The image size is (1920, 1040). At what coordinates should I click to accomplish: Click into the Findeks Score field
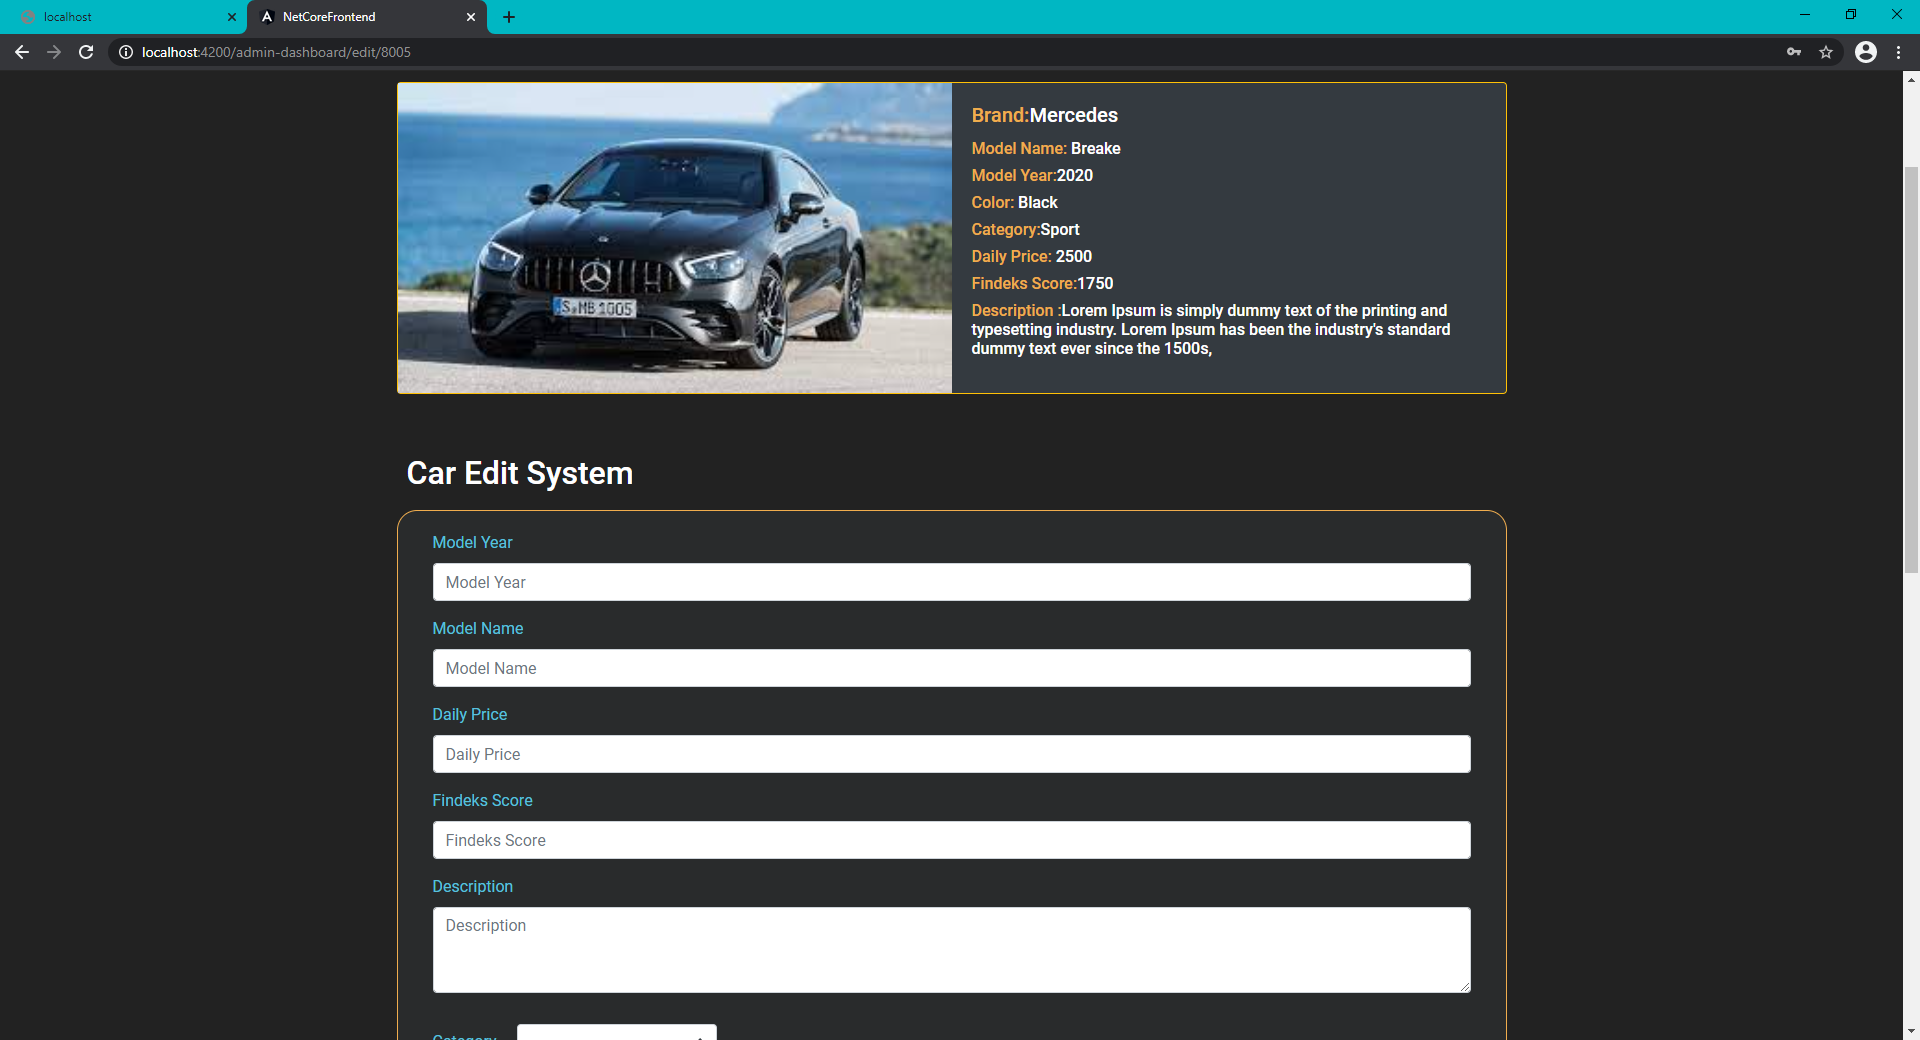click(951, 840)
